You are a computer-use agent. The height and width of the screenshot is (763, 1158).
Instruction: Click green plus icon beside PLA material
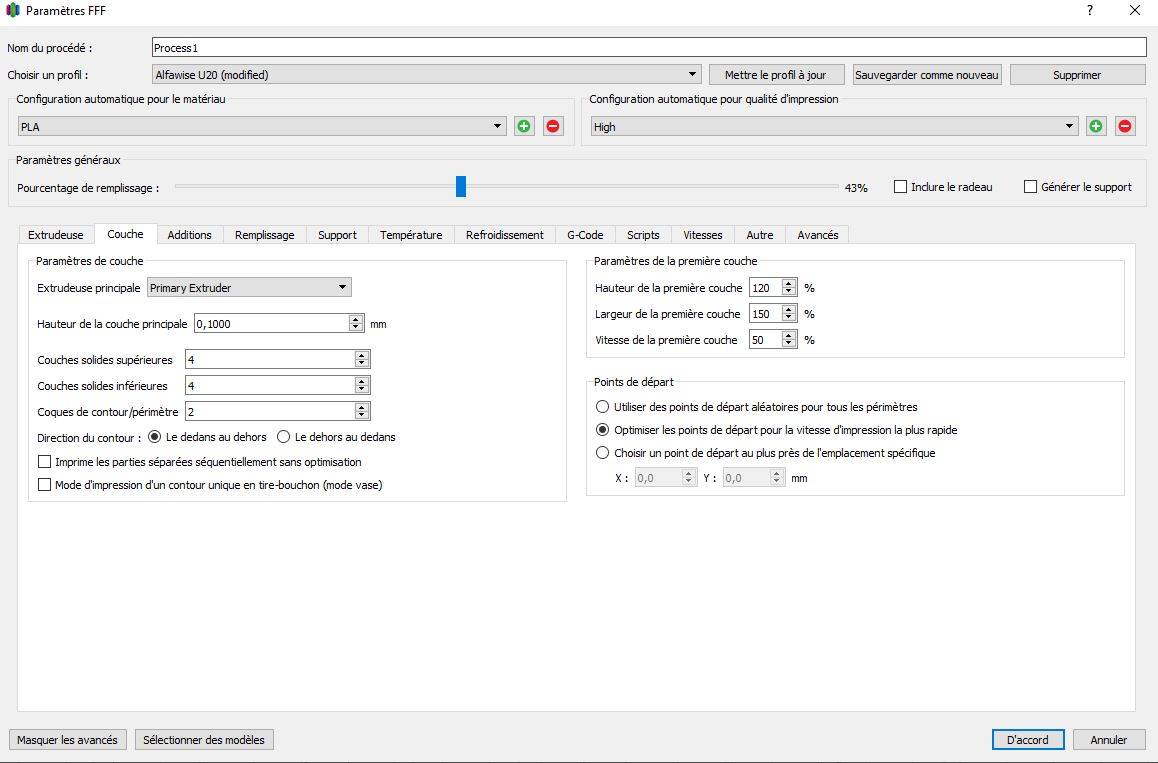click(524, 126)
